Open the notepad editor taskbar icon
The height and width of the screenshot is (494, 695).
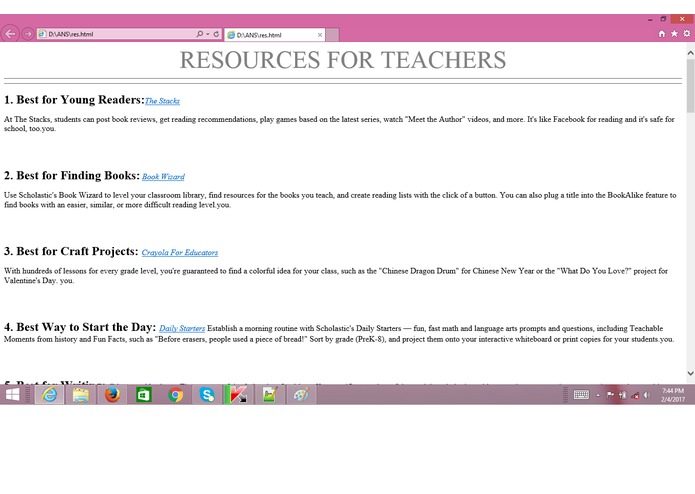(x=269, y=394)
